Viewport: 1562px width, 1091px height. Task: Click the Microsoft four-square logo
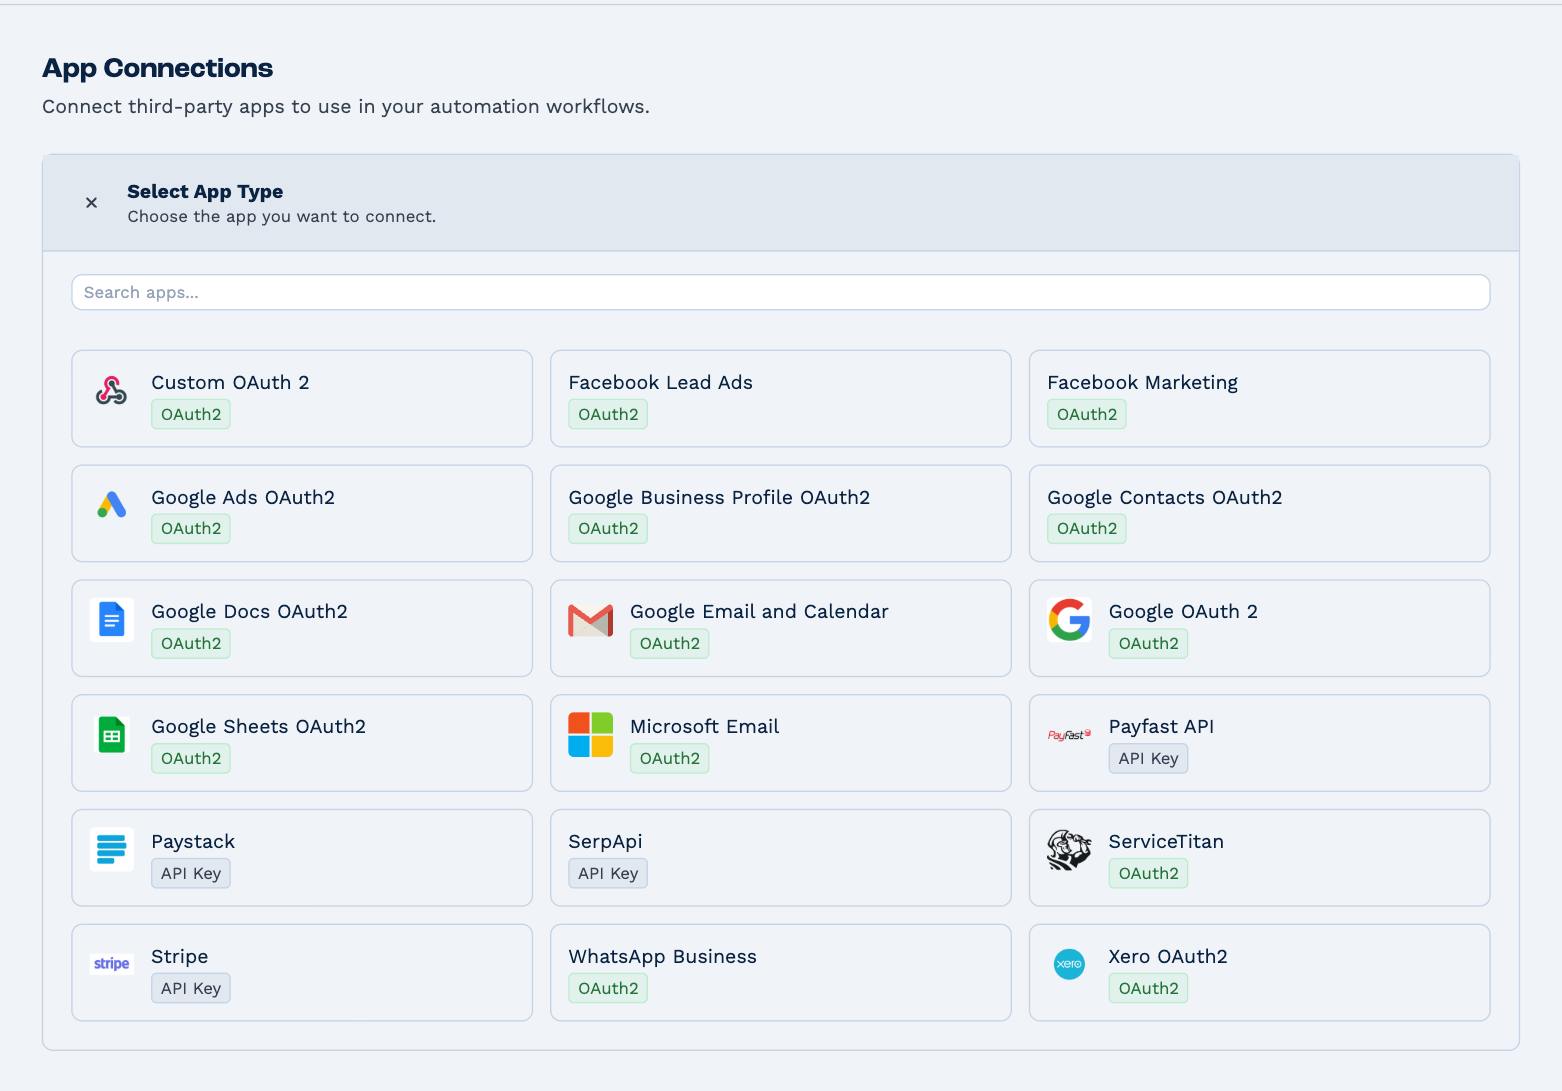tap(590, 735)
